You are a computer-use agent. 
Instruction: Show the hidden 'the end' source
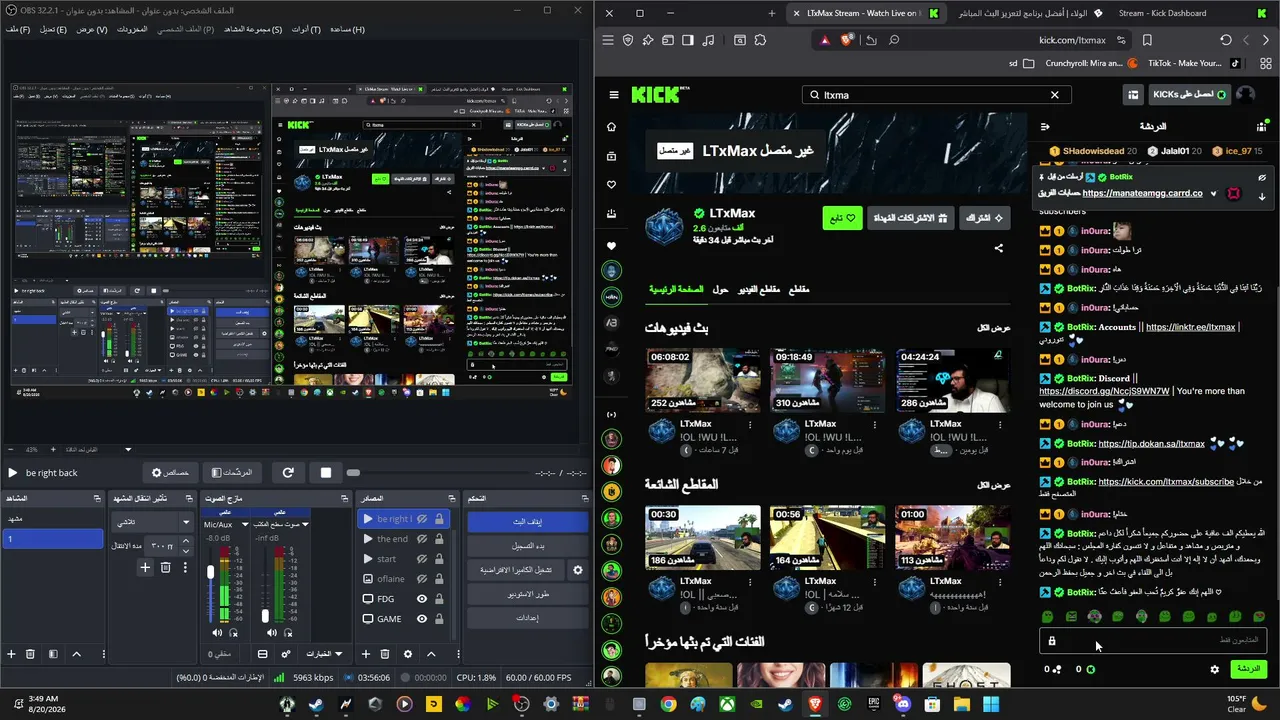tap(422, 539)
